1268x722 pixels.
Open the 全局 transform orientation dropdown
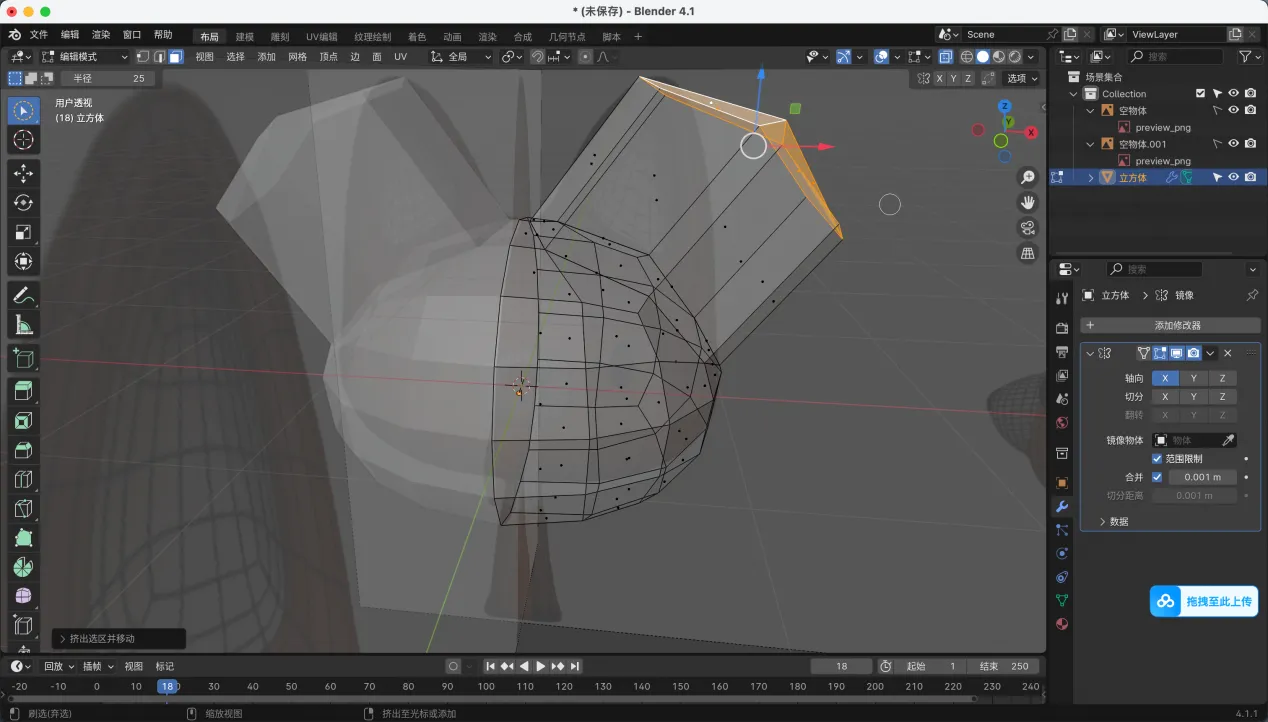[x=461, y=57]
